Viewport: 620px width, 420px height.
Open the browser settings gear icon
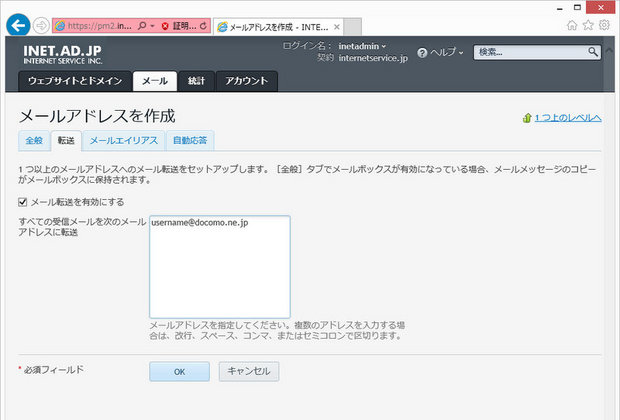point(603,24)
